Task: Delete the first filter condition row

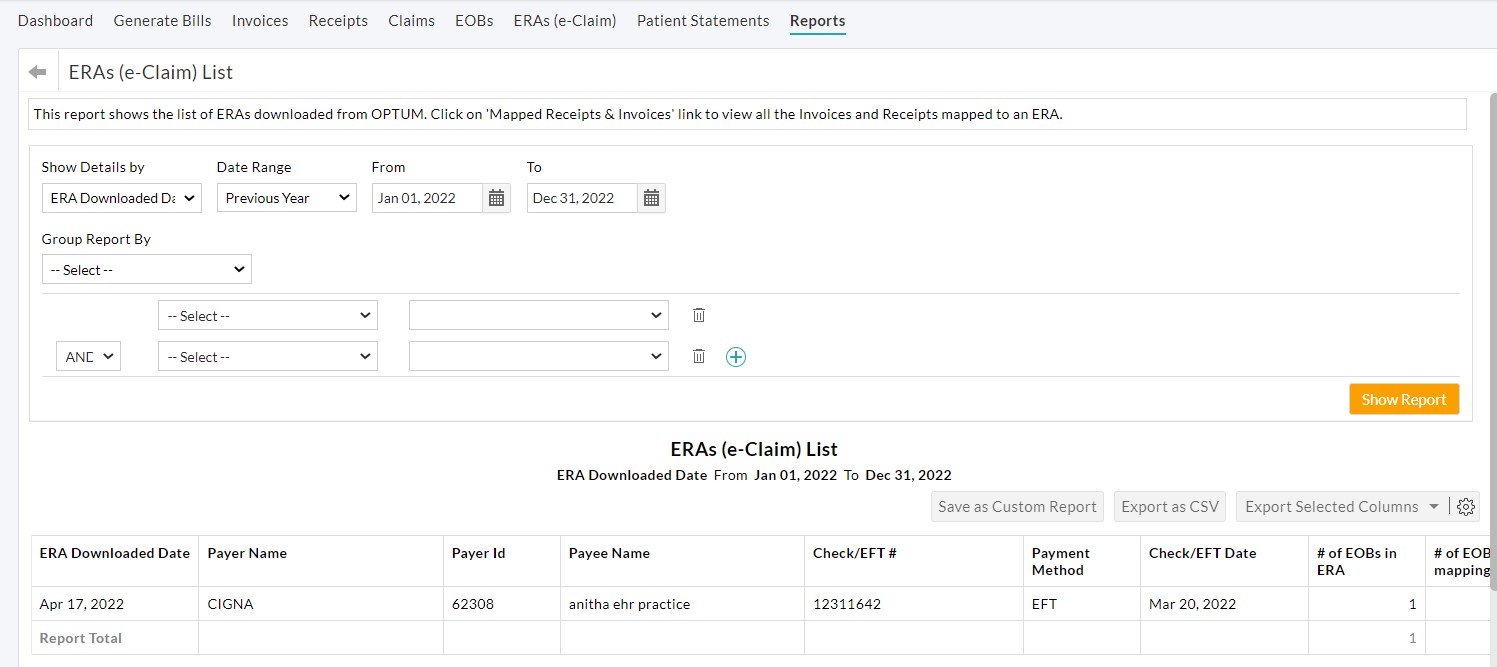Action: tap(698, 314)
